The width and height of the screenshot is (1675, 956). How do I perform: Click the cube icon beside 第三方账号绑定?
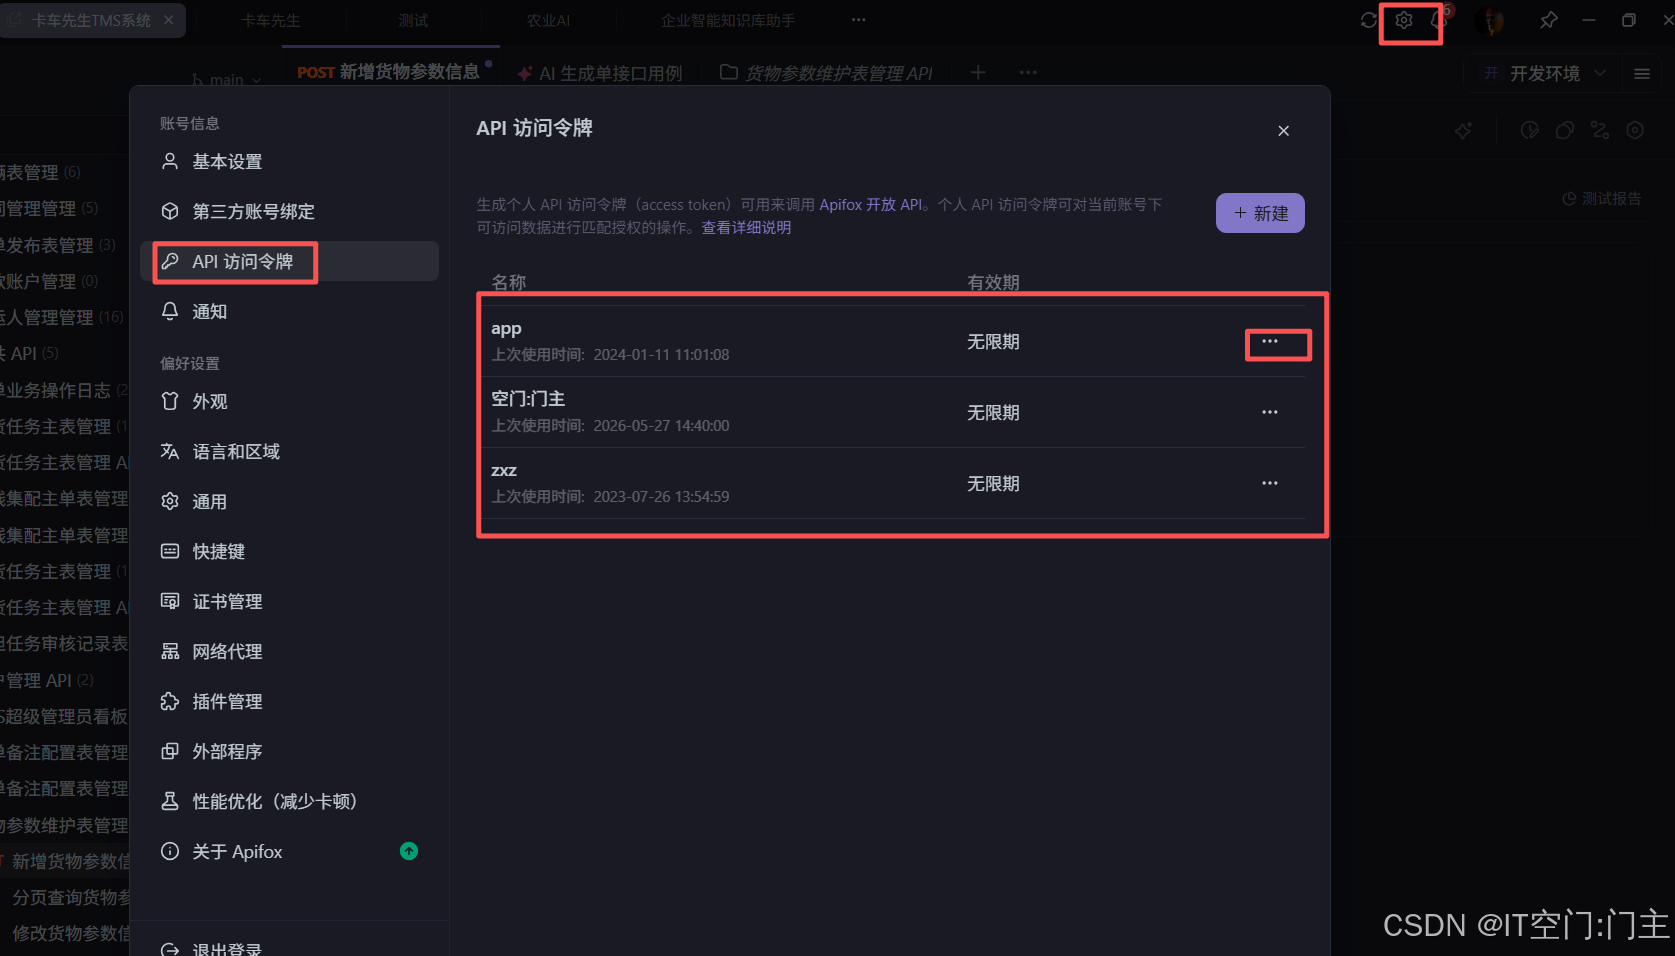[x=170, y=211]
